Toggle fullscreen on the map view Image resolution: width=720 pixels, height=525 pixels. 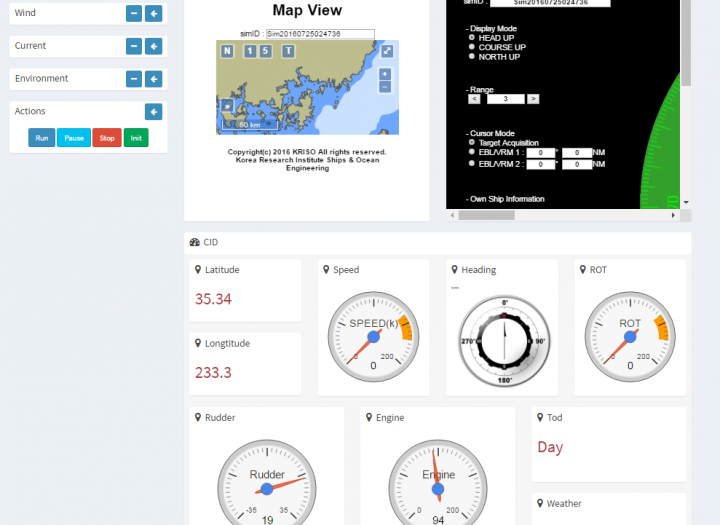tap(386, 51)
